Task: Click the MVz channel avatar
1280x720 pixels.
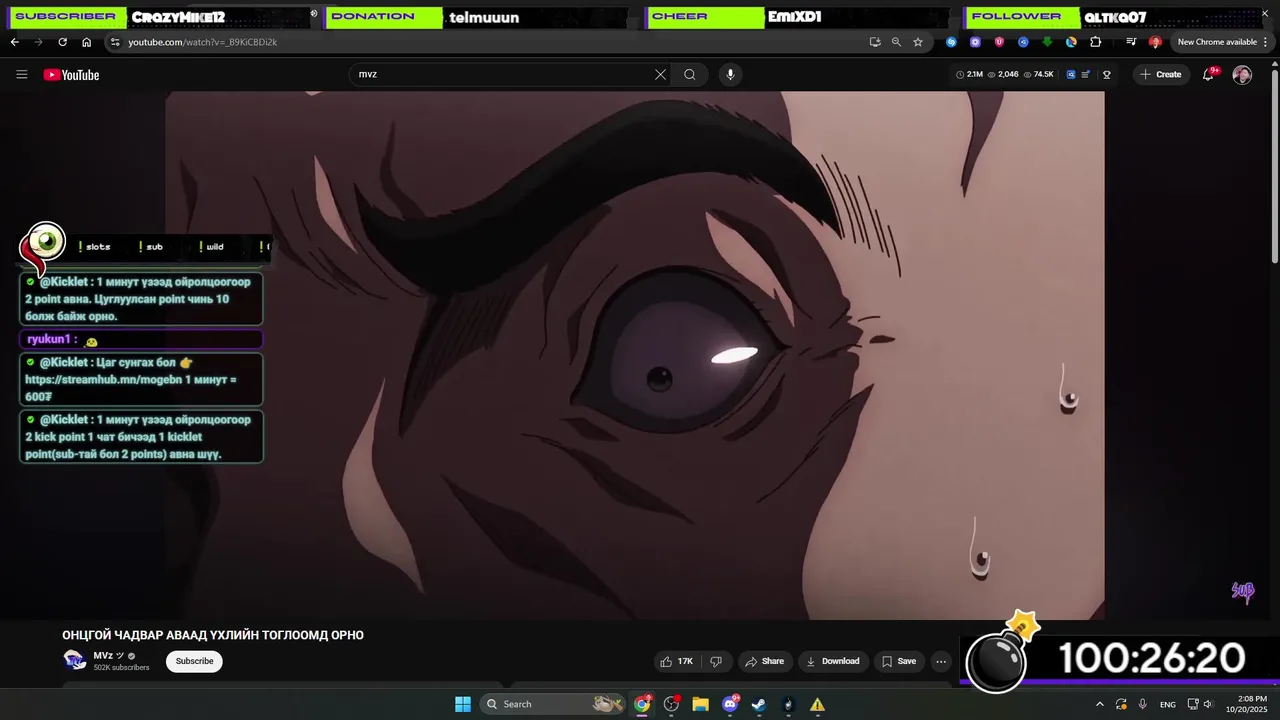Action: pyautogui.click(x=75, y=660)
